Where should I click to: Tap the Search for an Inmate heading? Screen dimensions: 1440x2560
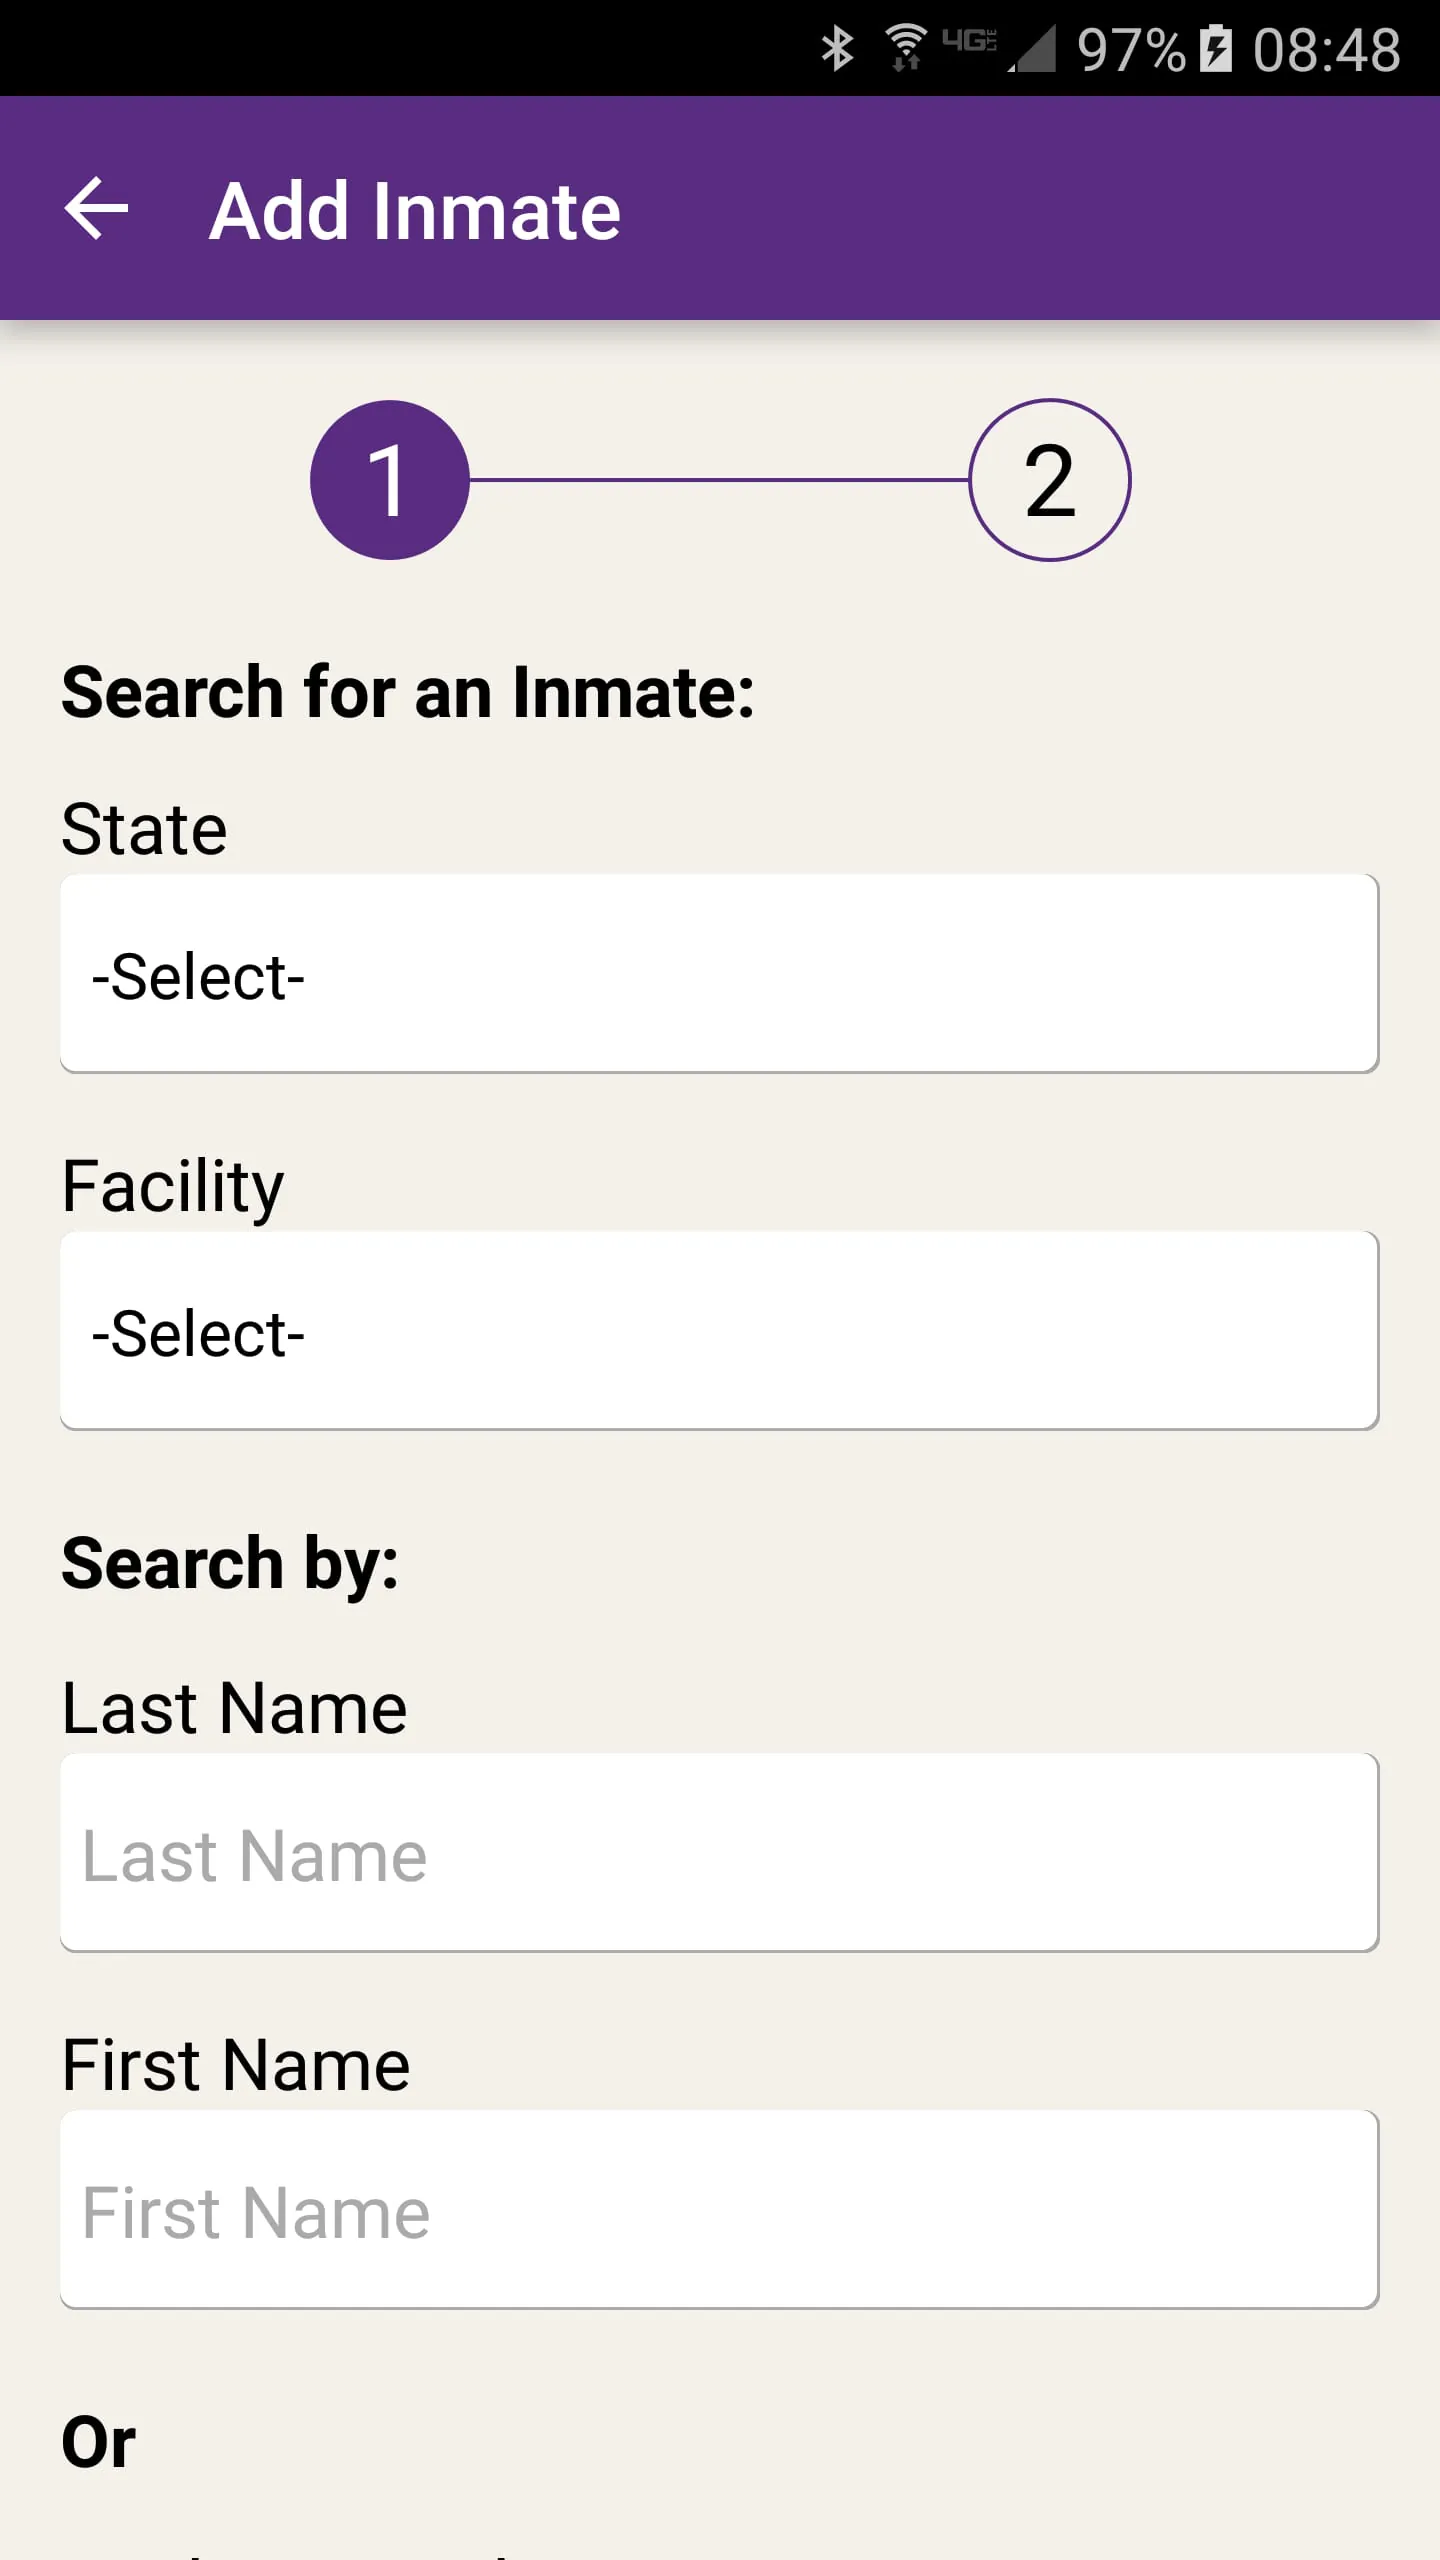pos(408,692)
